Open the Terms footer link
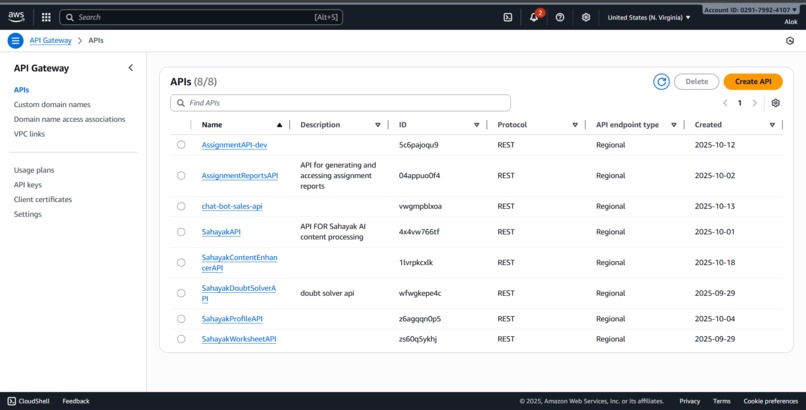The height and width of the screenshot is (410, 806). (x=722, y=401)
